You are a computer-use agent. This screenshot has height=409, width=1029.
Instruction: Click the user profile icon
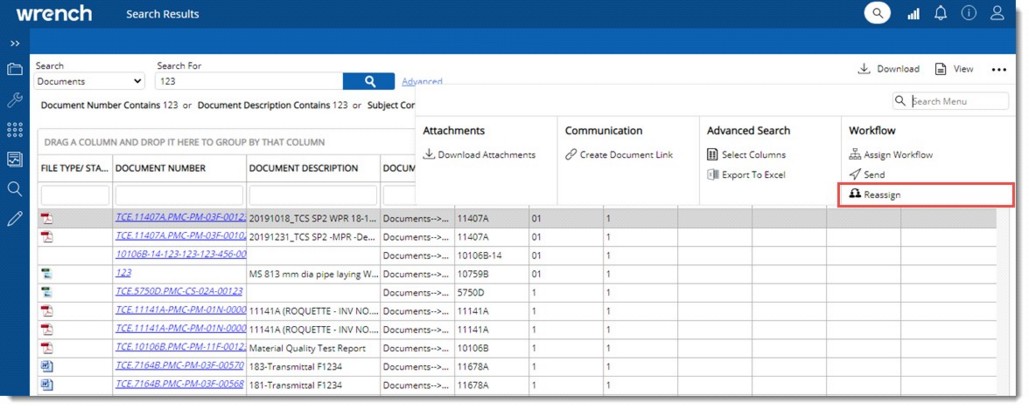(997, 14)
